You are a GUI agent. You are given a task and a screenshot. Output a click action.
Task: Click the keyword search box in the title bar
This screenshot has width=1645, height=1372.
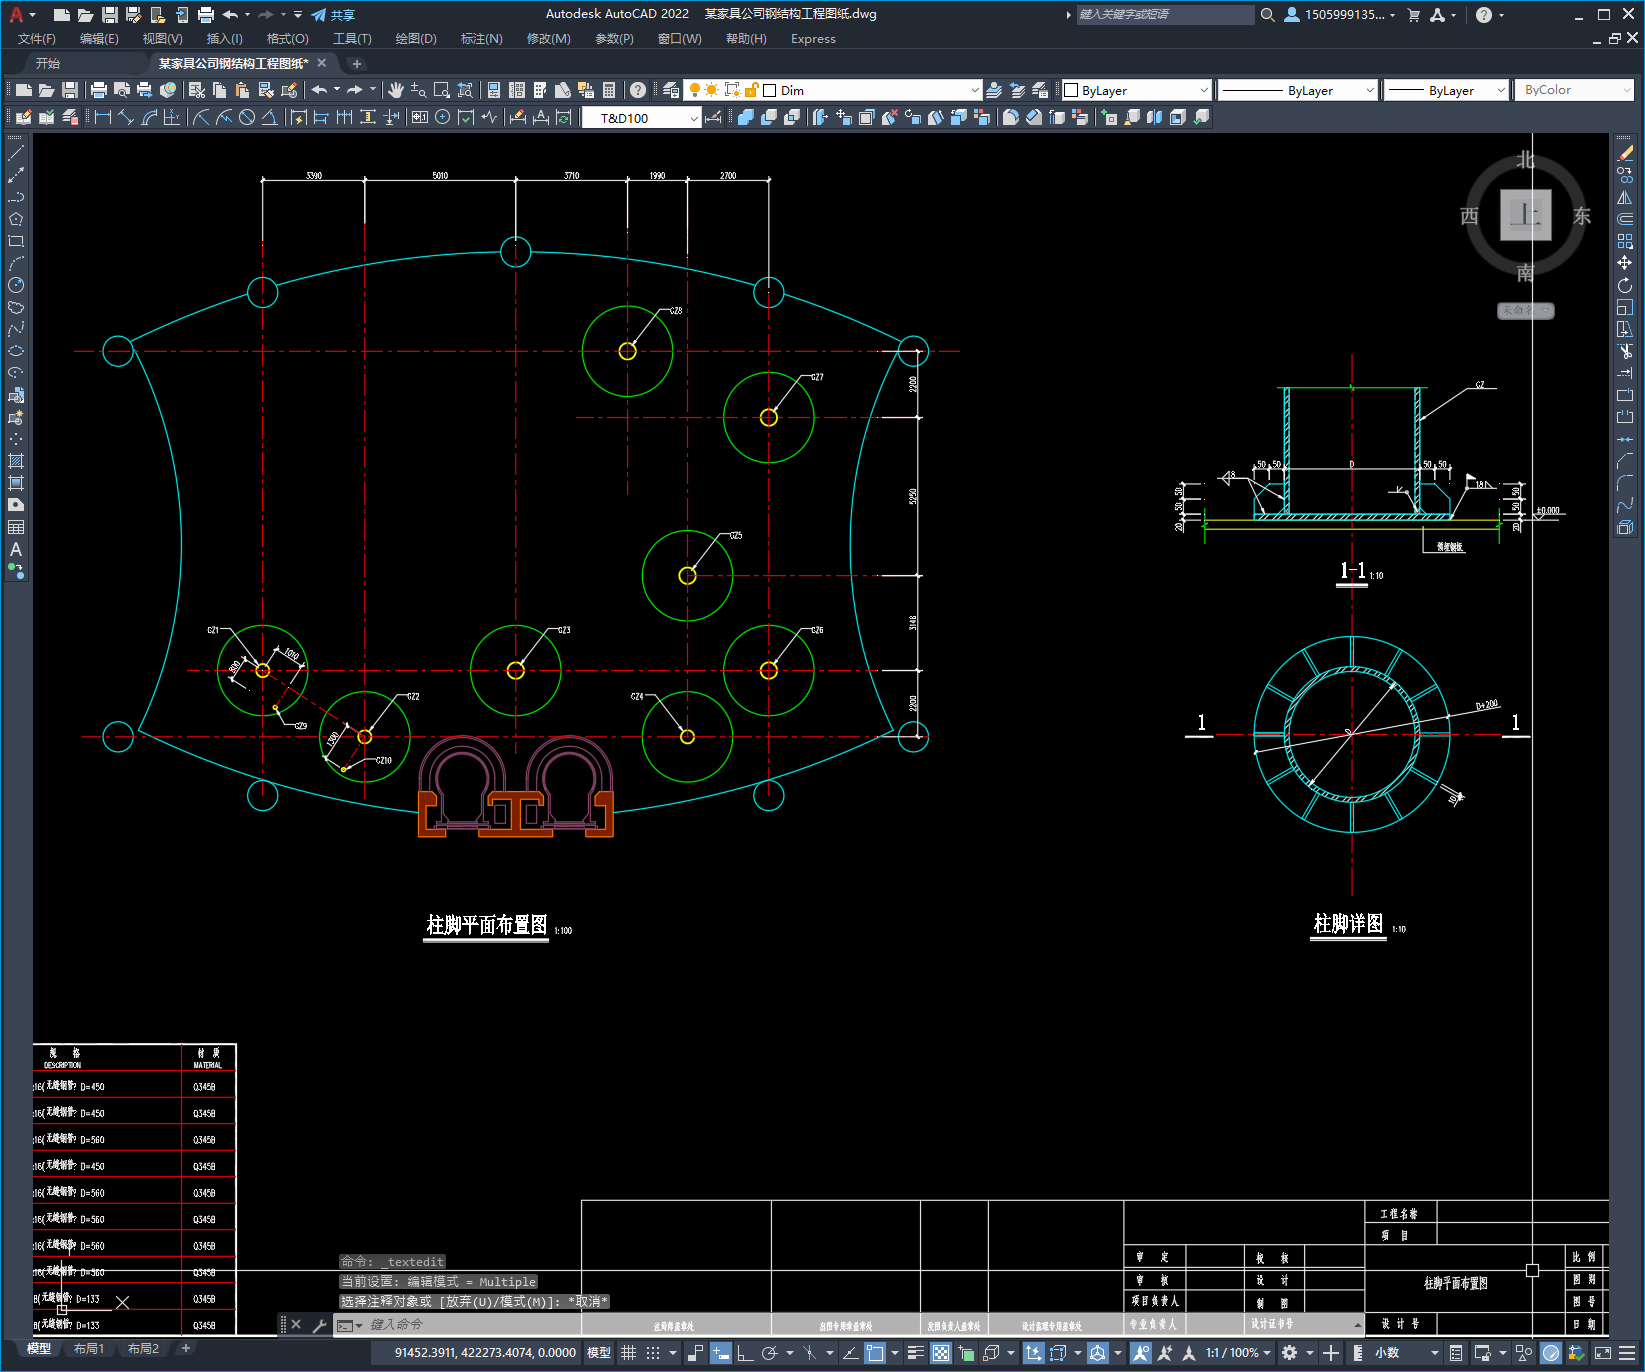[1164, 15]
